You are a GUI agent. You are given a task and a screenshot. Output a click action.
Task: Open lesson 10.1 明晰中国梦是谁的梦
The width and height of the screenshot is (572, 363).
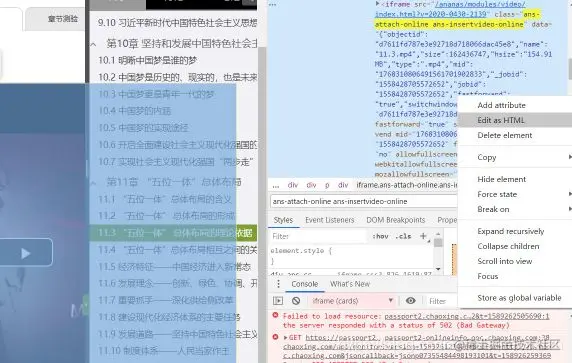click(x=148, y=60)
